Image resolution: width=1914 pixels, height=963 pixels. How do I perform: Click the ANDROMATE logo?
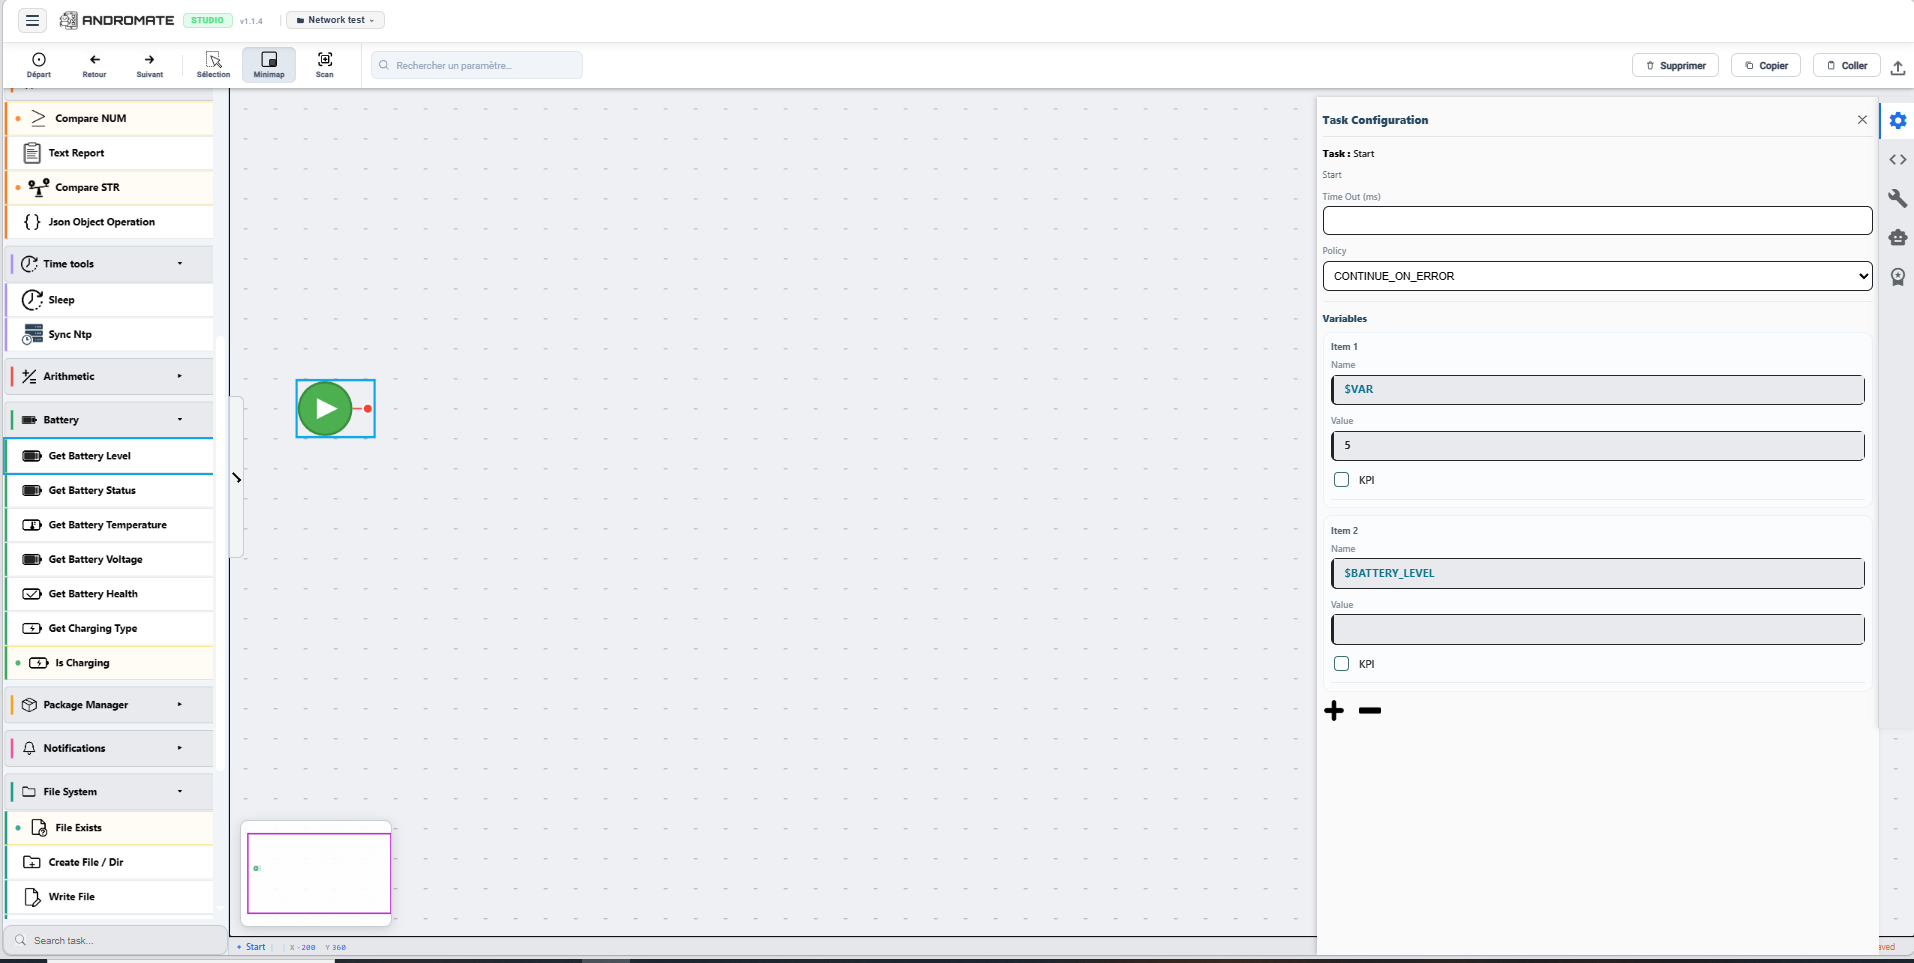117,20
